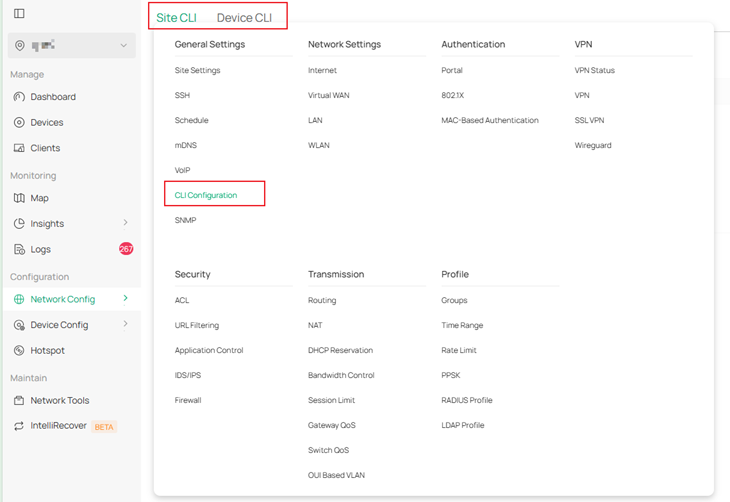Open Dashboard from the sidebar

(53, 97)
